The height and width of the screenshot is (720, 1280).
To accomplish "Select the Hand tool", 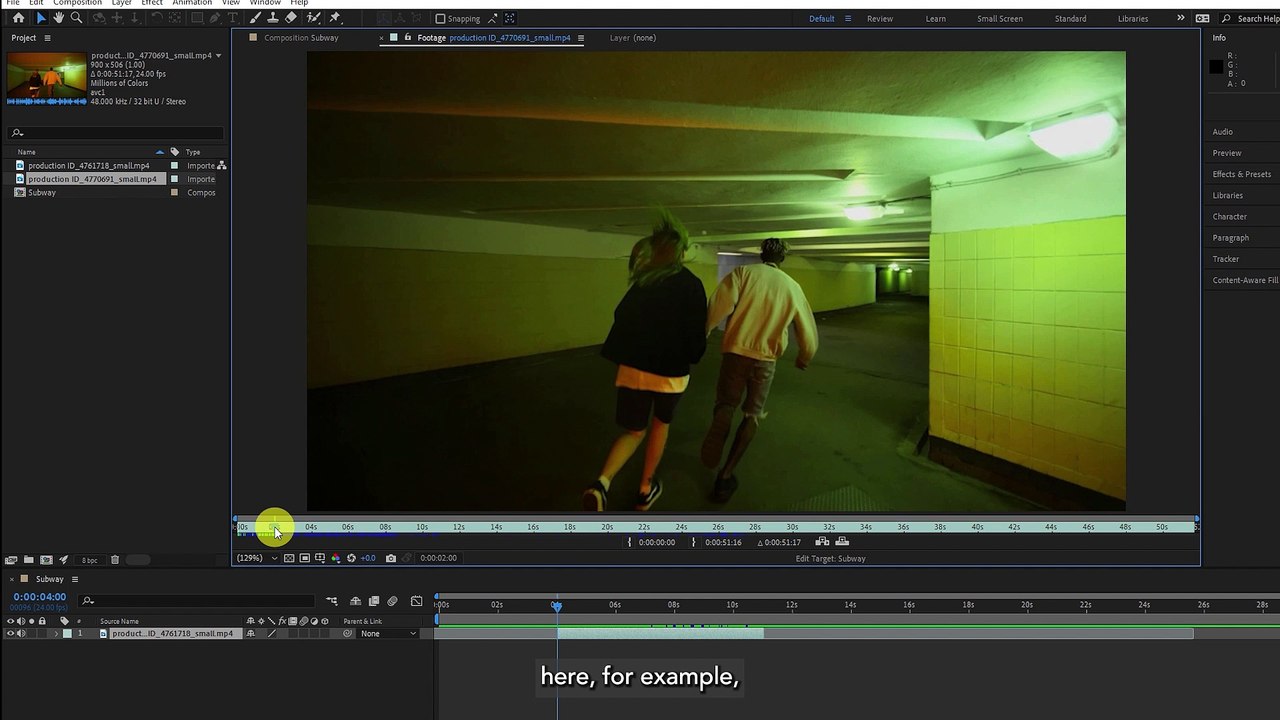I will pyautogui.click(x=59, y=18).
